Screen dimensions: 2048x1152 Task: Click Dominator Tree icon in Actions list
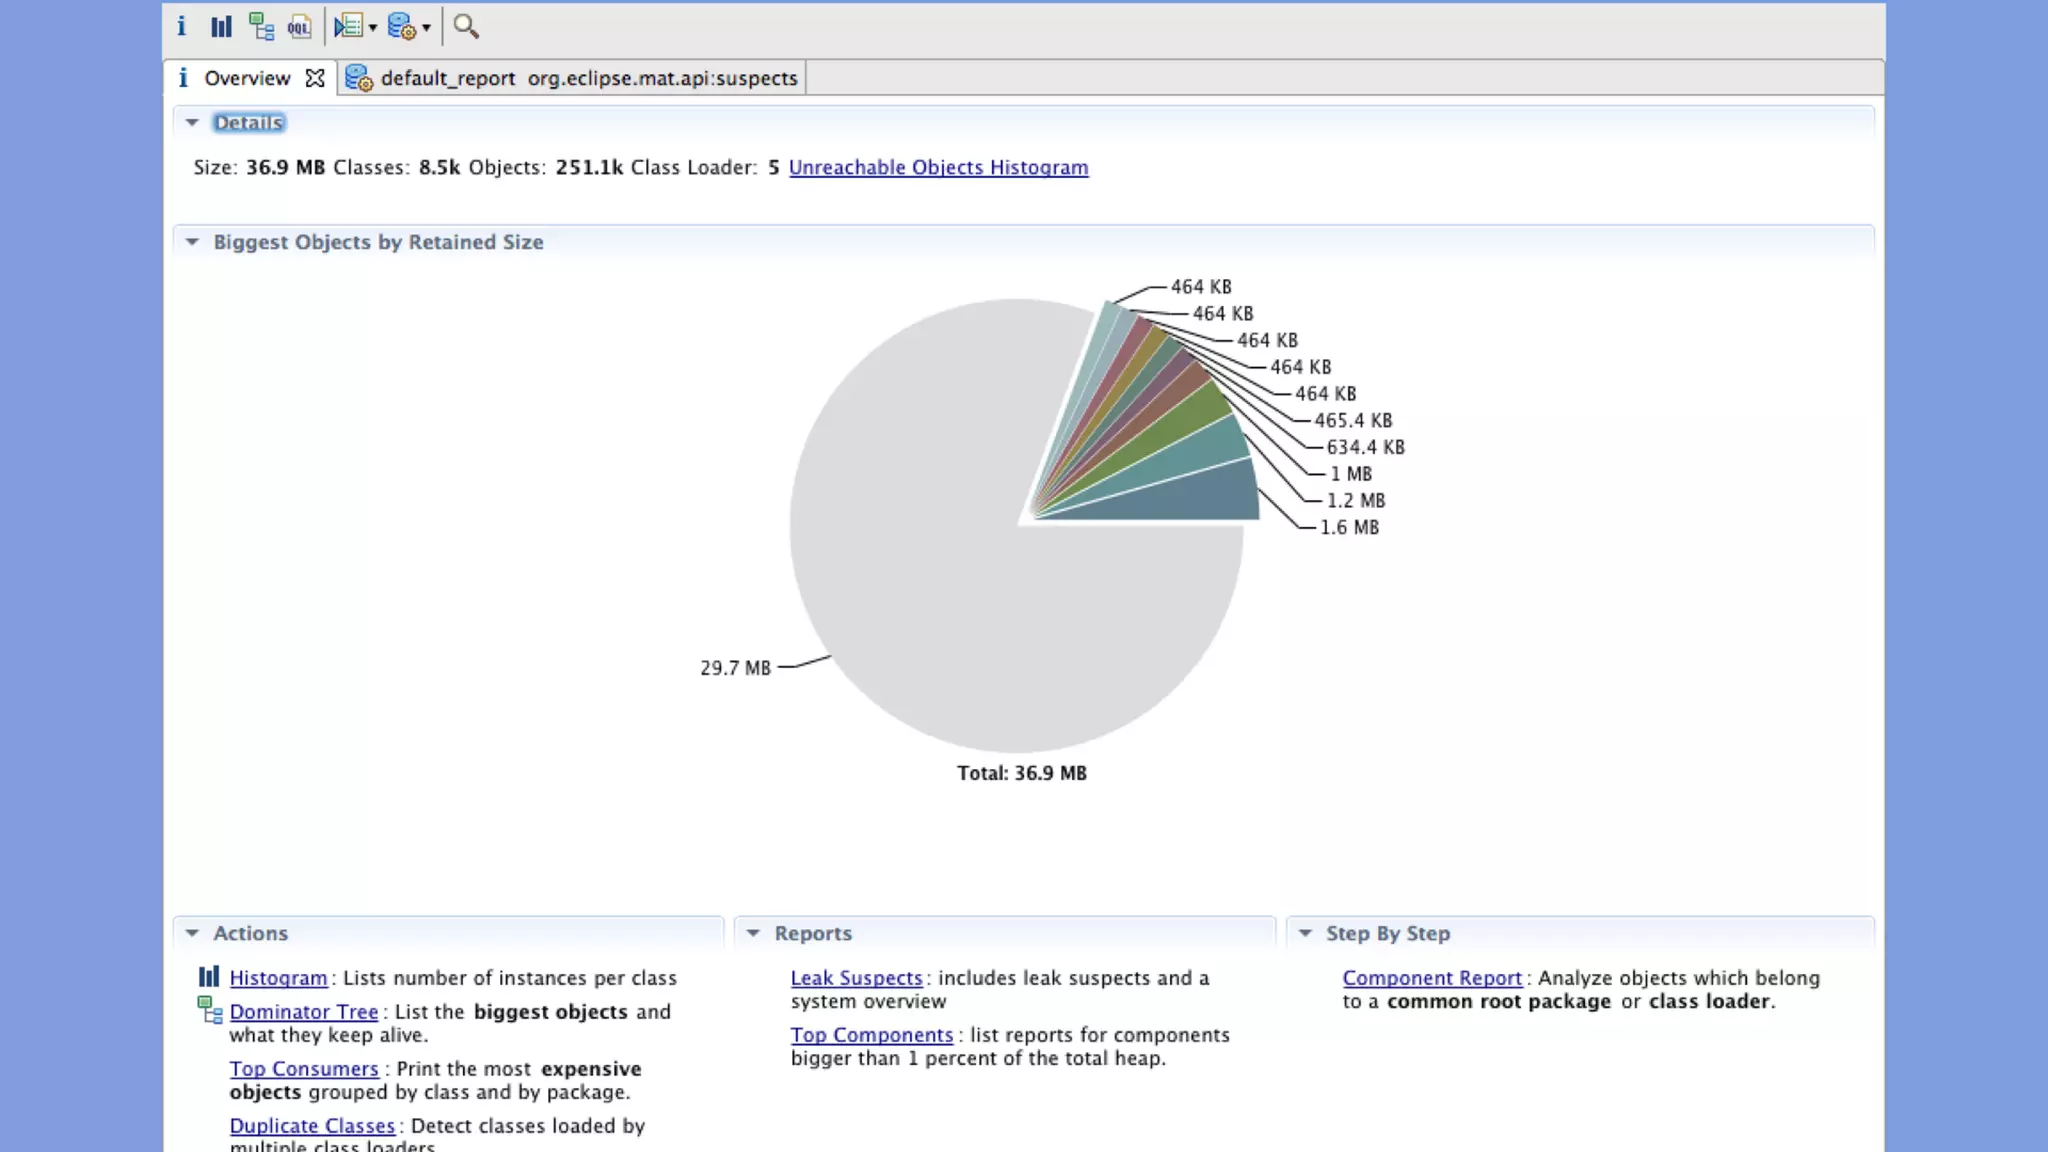coord(209,1011)
